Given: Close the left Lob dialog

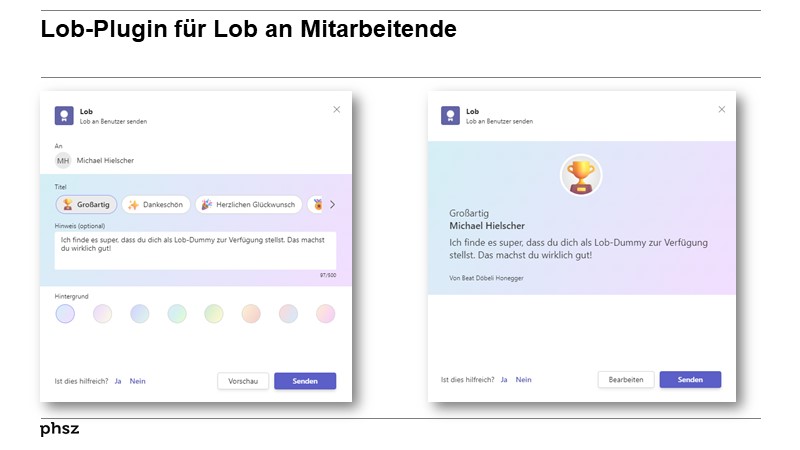Looking at the screenshot, I should [337, 109].
